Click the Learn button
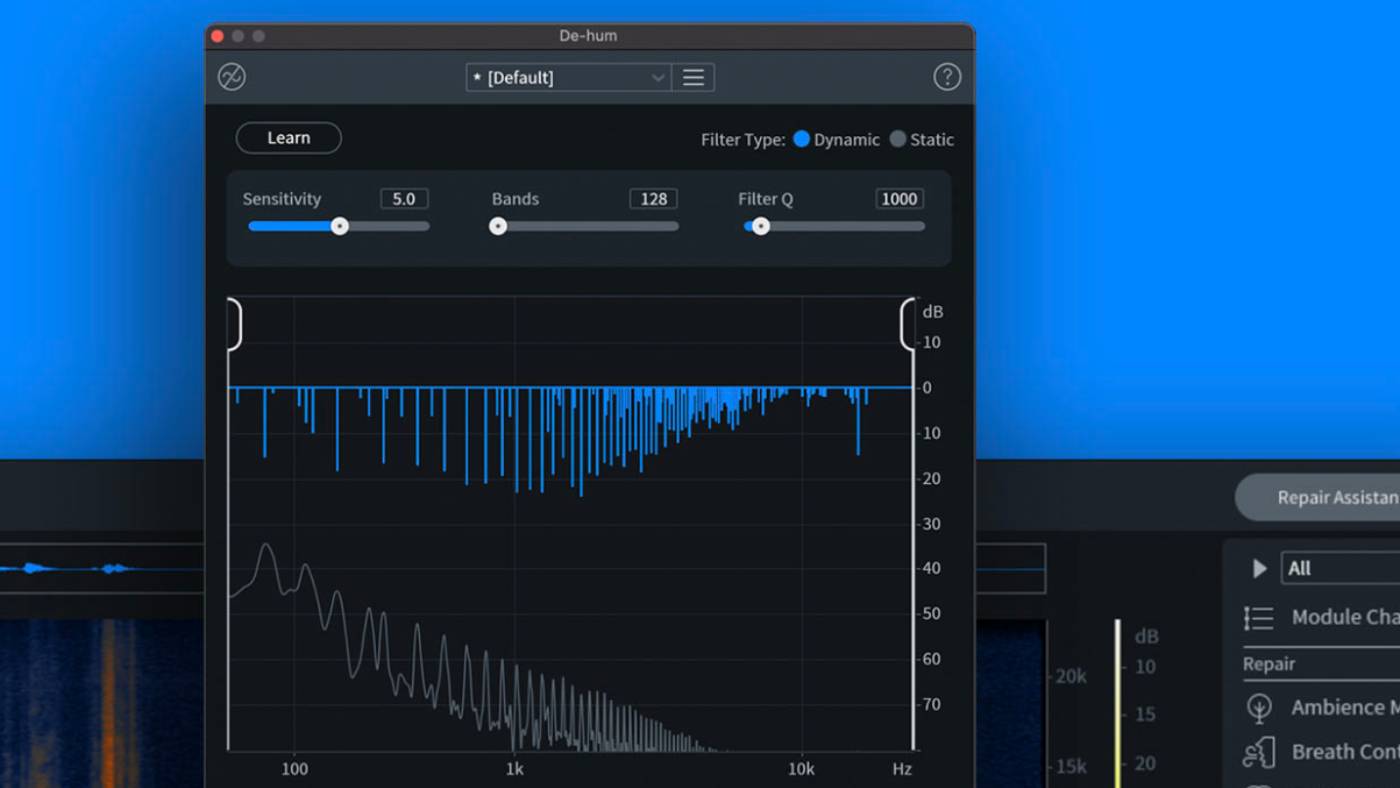The image size is (1400, 788). tap(288, 138)
